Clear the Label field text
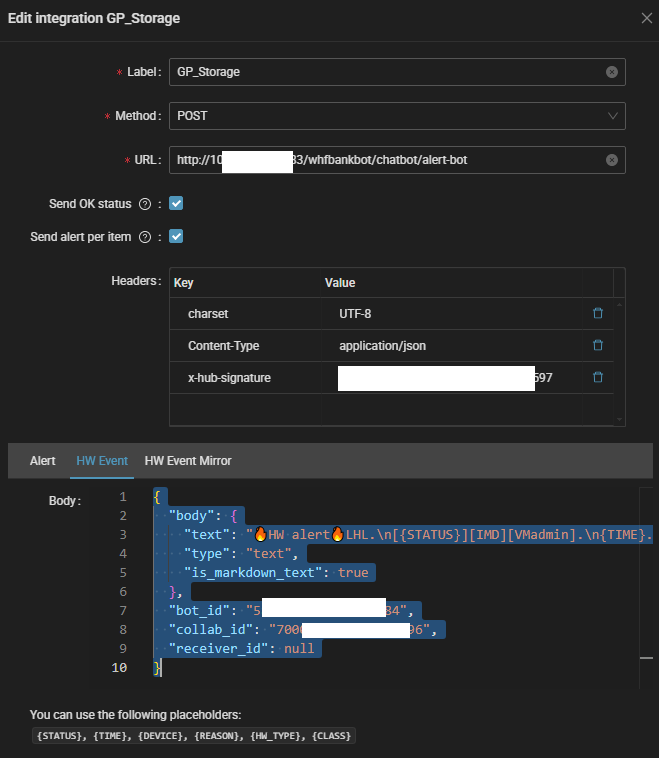This screenshot has width=659, height=758. 611,72
